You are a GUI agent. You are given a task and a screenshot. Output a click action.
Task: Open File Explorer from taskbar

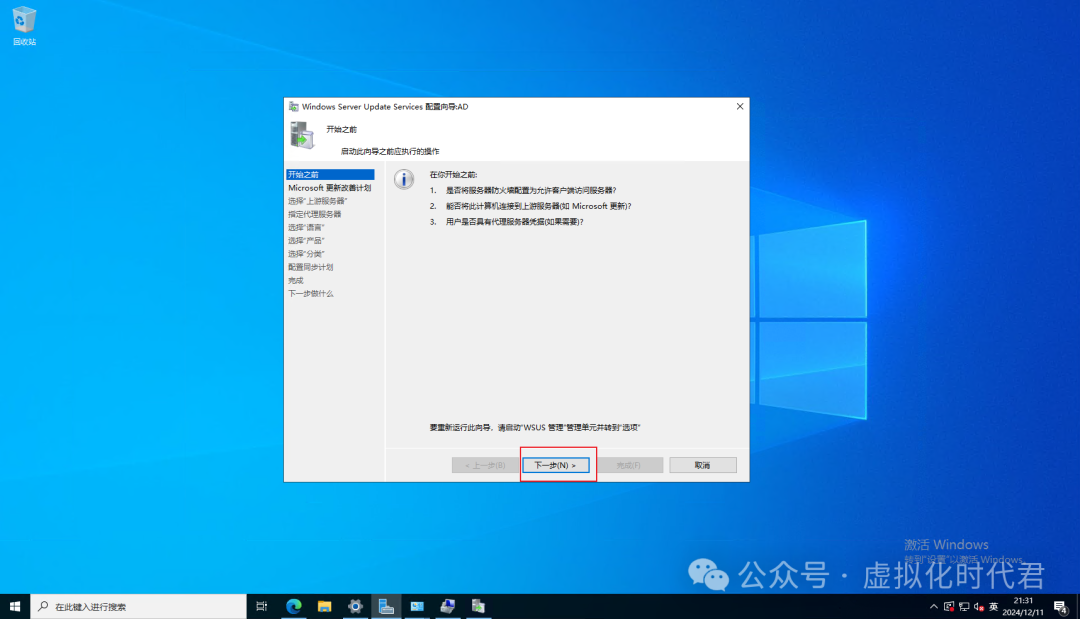click(324, 607)
